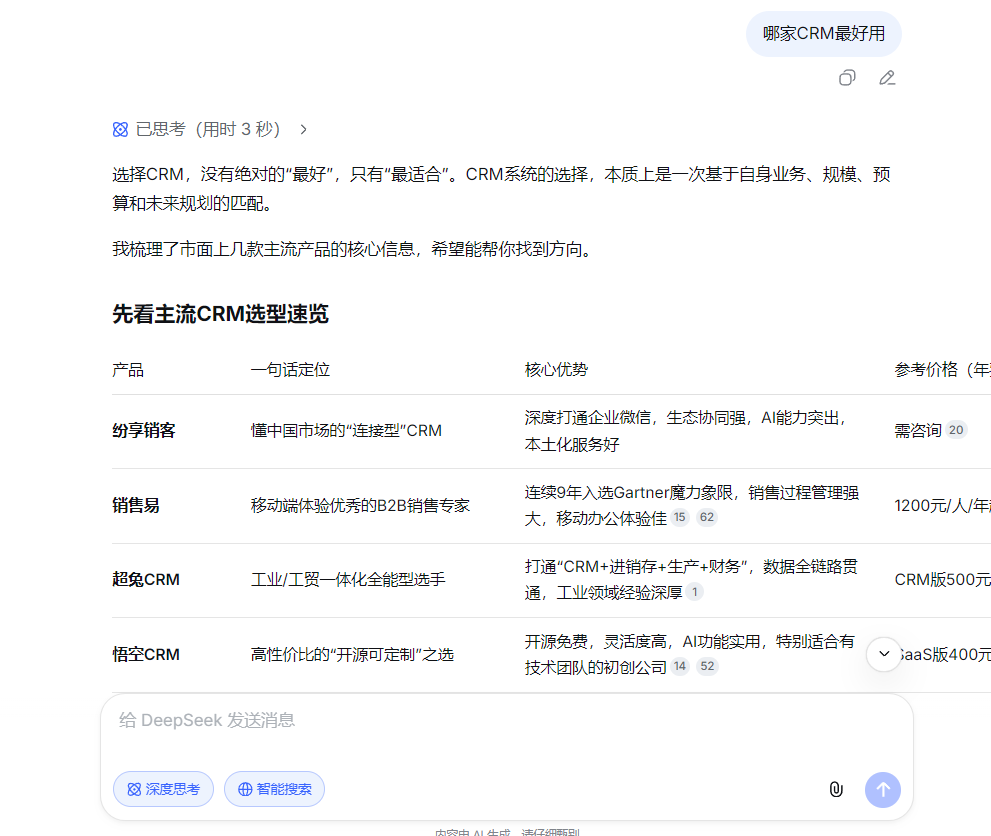Click the 哪家CRM最好用 message bubble
The image size is (991, 836).
coord(823,34)
